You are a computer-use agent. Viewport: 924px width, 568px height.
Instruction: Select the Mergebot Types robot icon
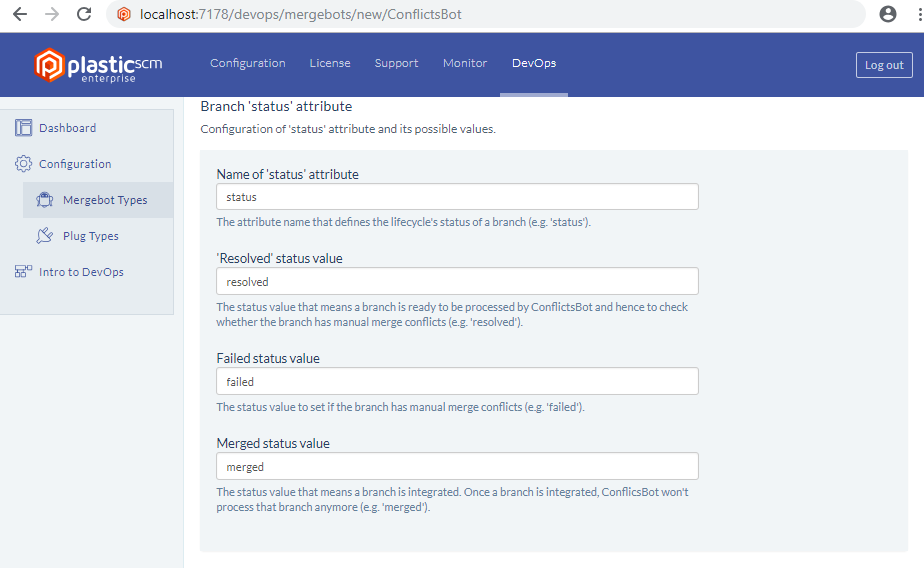(45, 200)
